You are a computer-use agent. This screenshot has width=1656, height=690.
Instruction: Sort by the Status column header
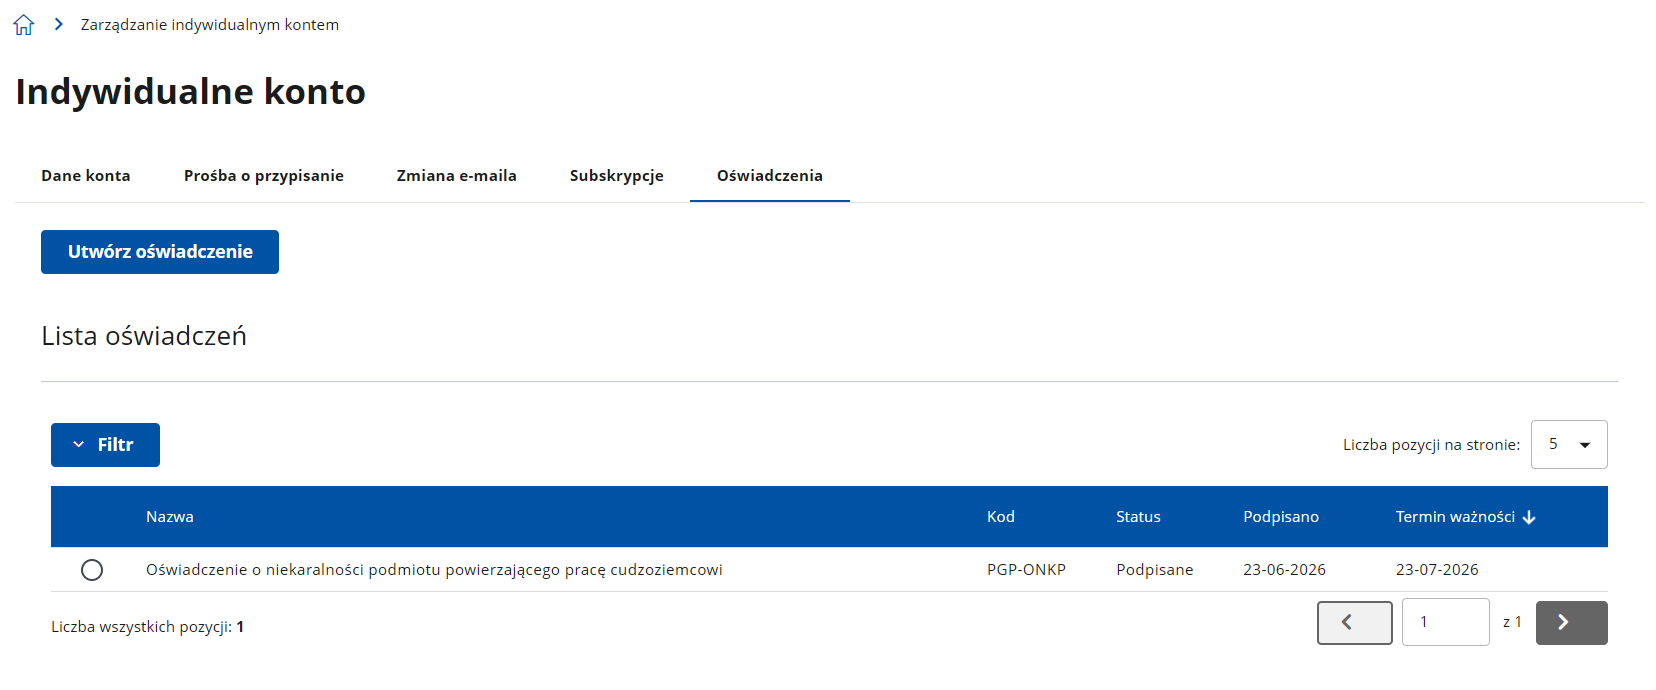tap(1138, 517)
